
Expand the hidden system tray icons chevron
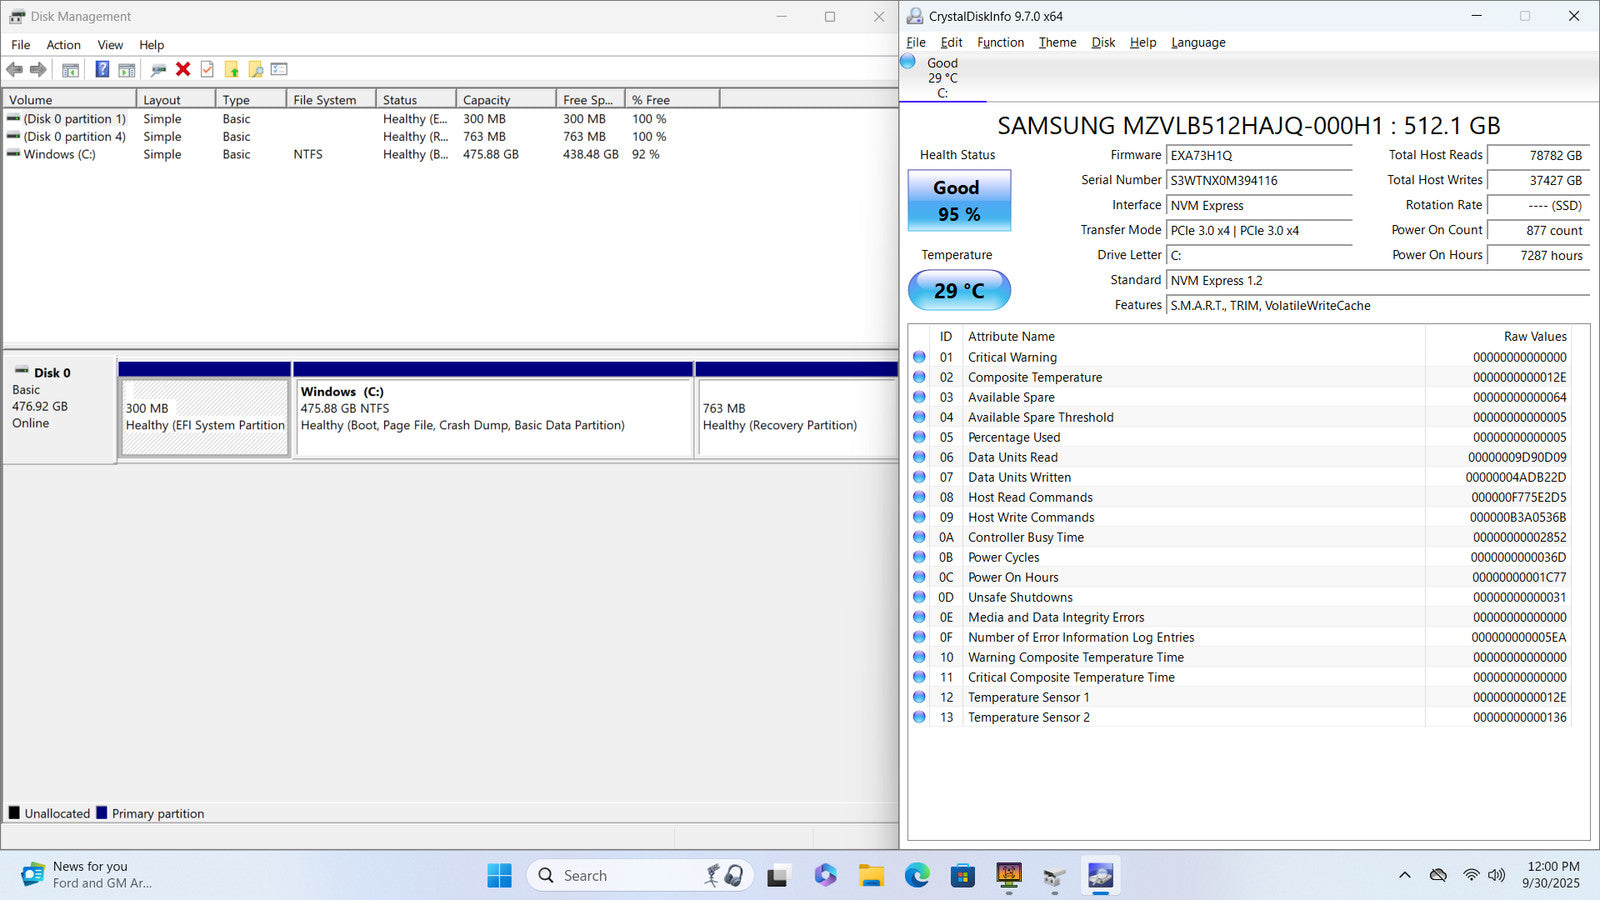point(1405,875)
